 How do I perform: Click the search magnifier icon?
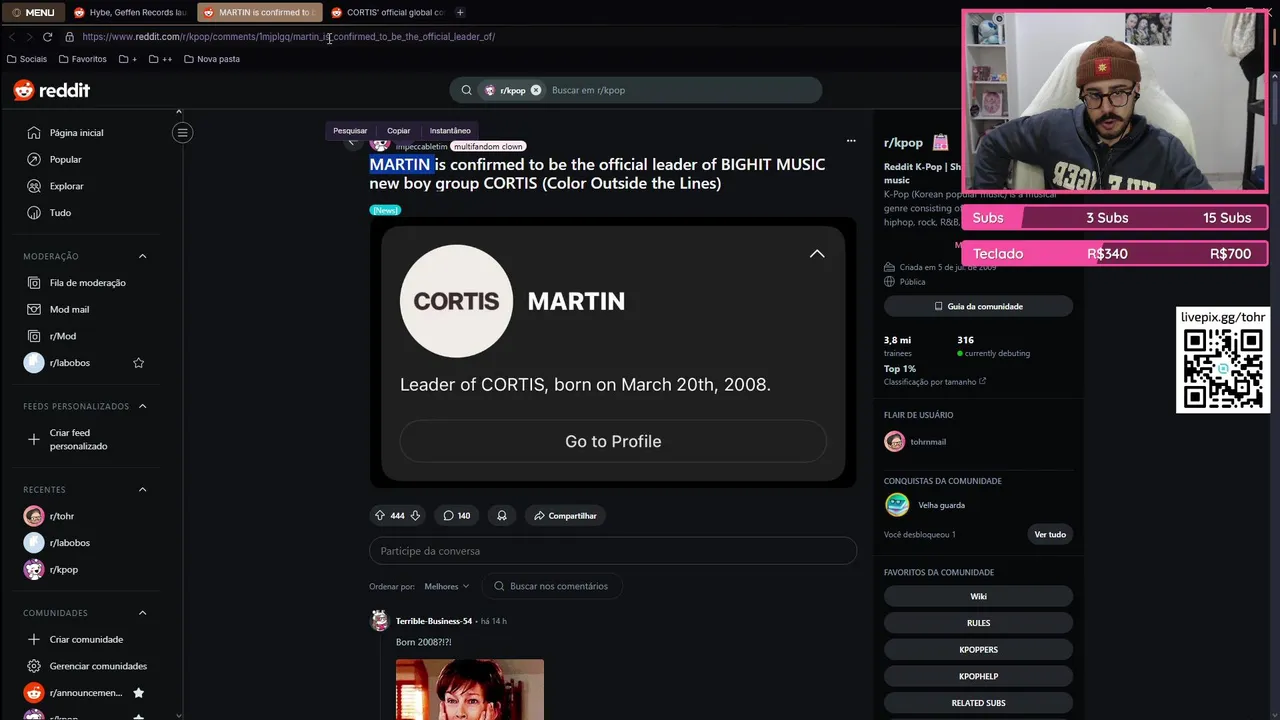coord(466,90)
